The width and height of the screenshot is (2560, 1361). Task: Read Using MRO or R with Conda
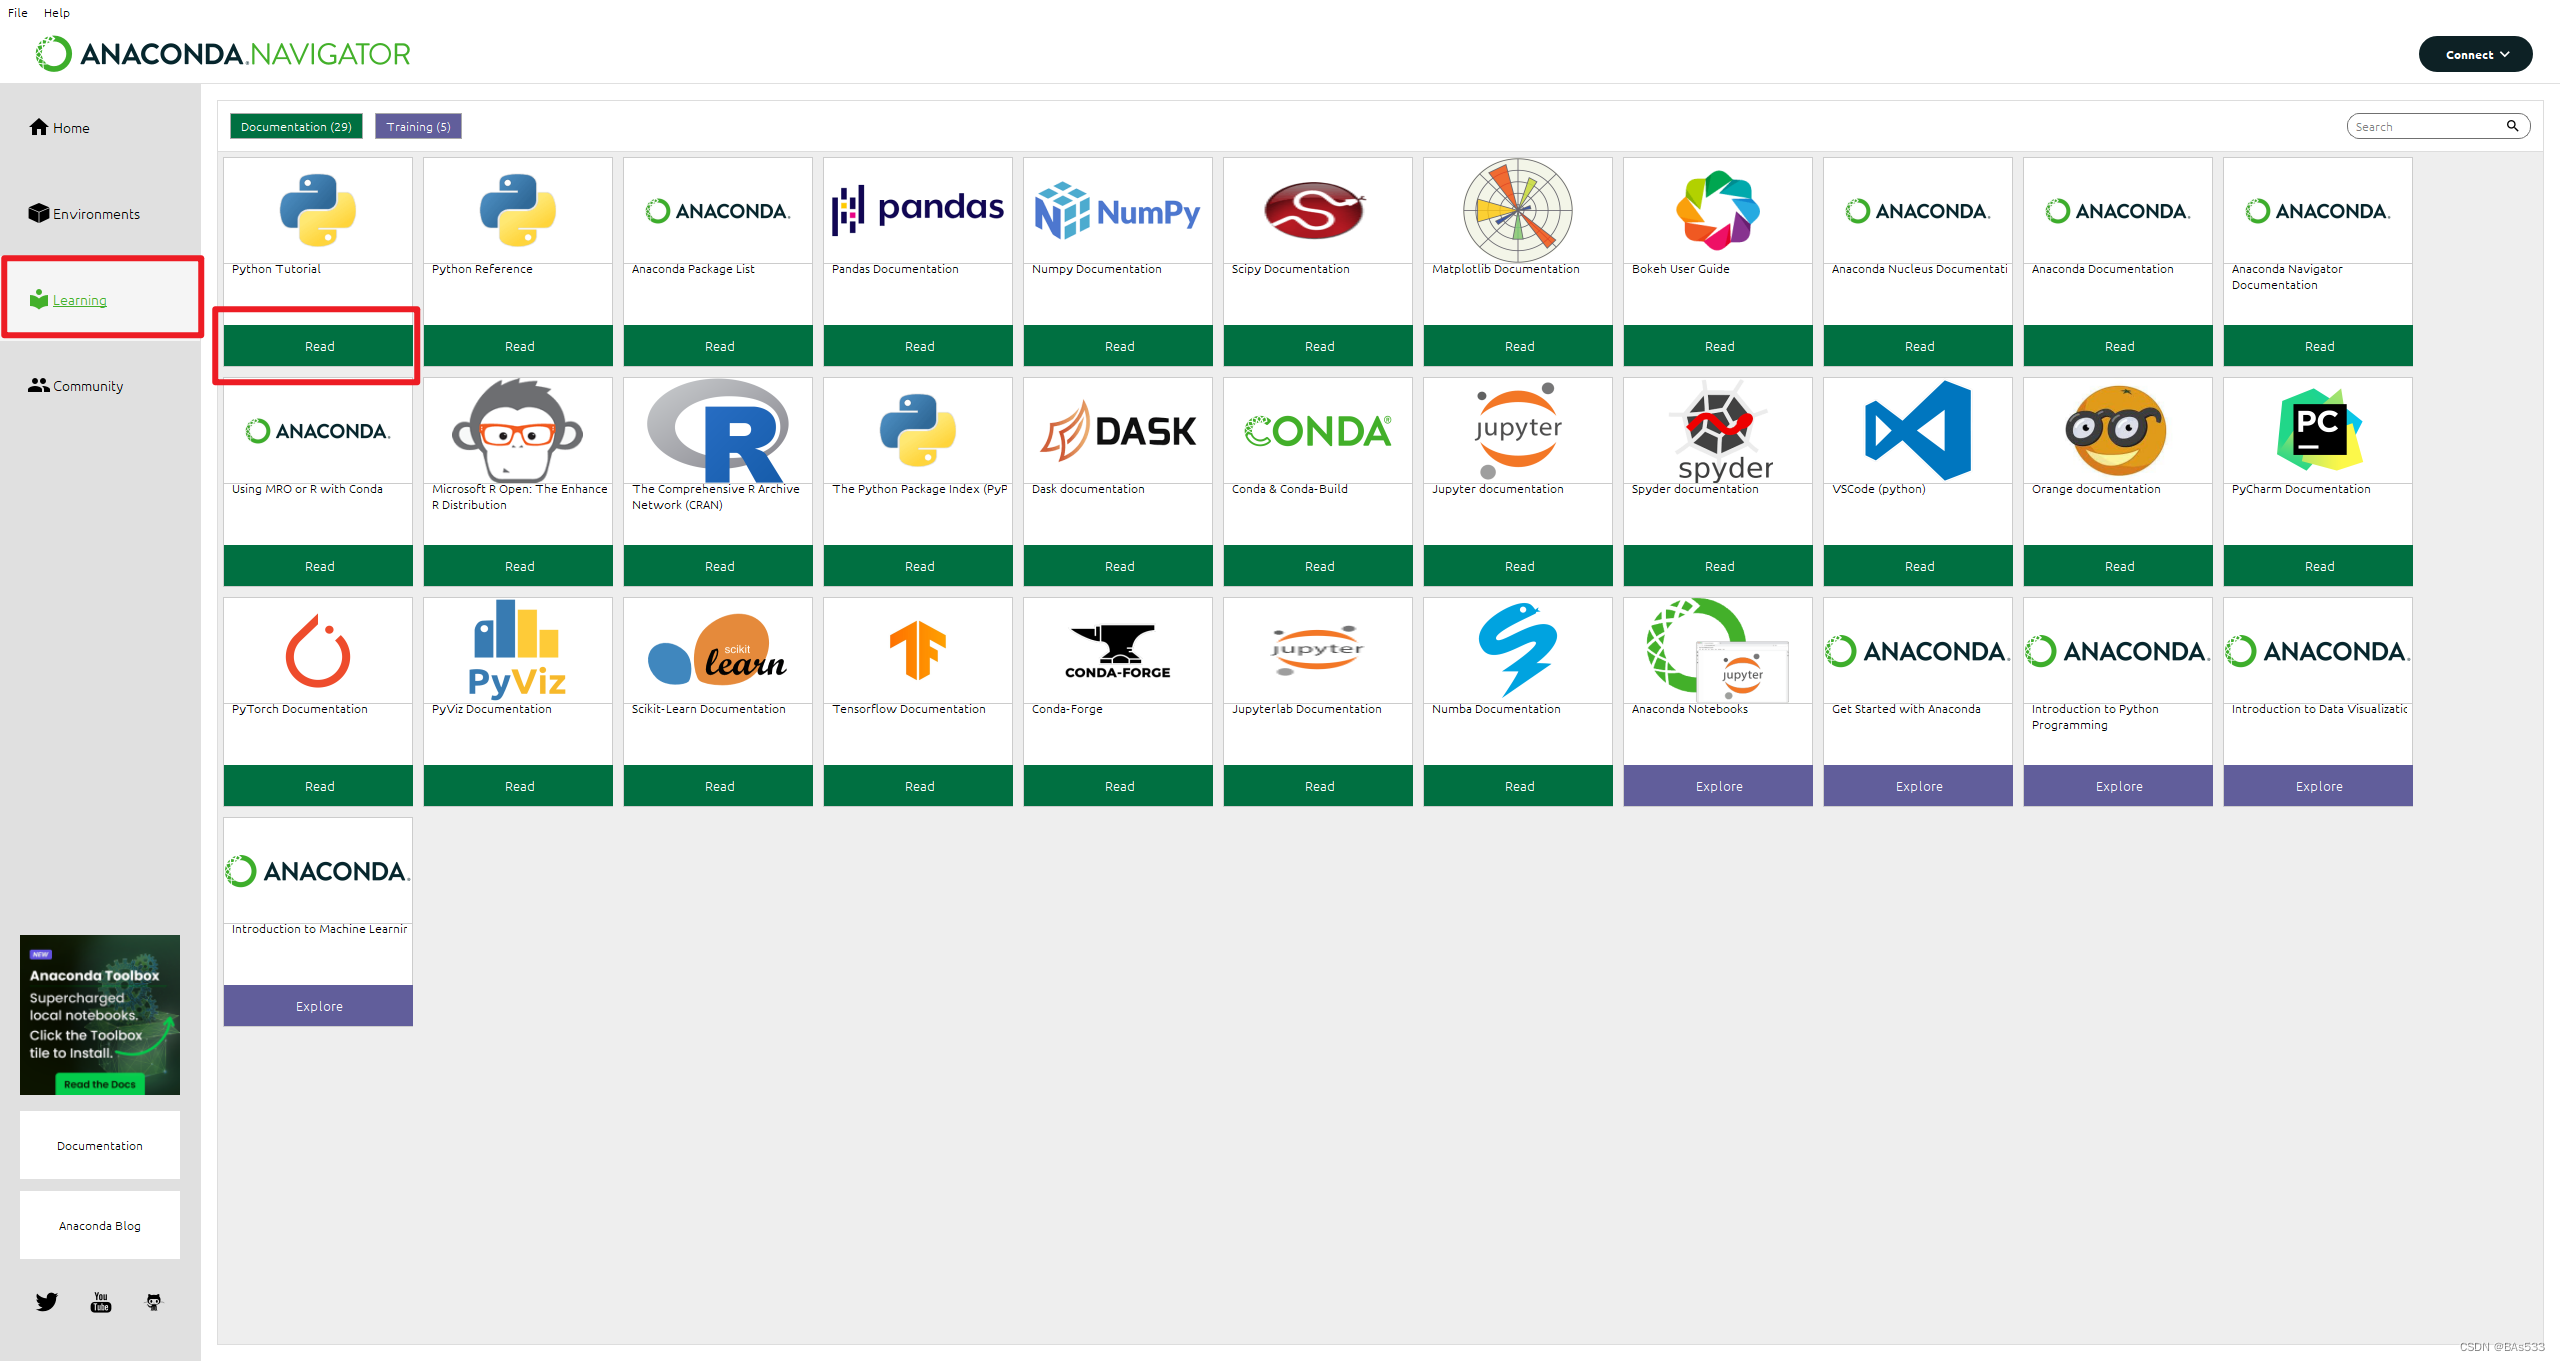[x=318, y=566]
